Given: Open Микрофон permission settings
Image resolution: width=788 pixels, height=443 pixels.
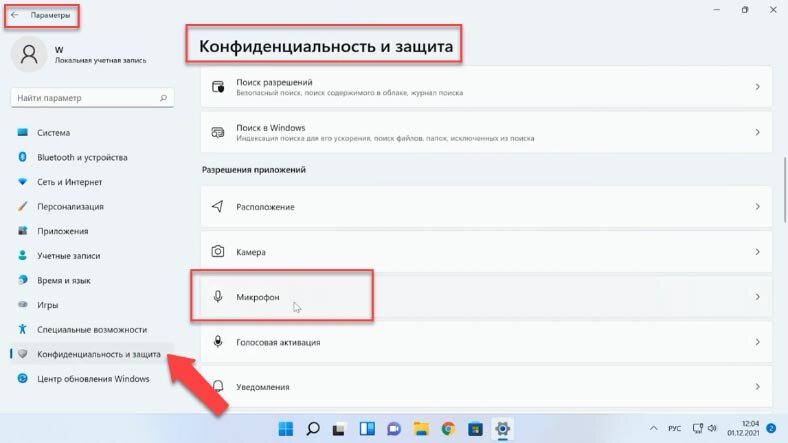Looking at the screenshot, I should click(x=486, y=297).
